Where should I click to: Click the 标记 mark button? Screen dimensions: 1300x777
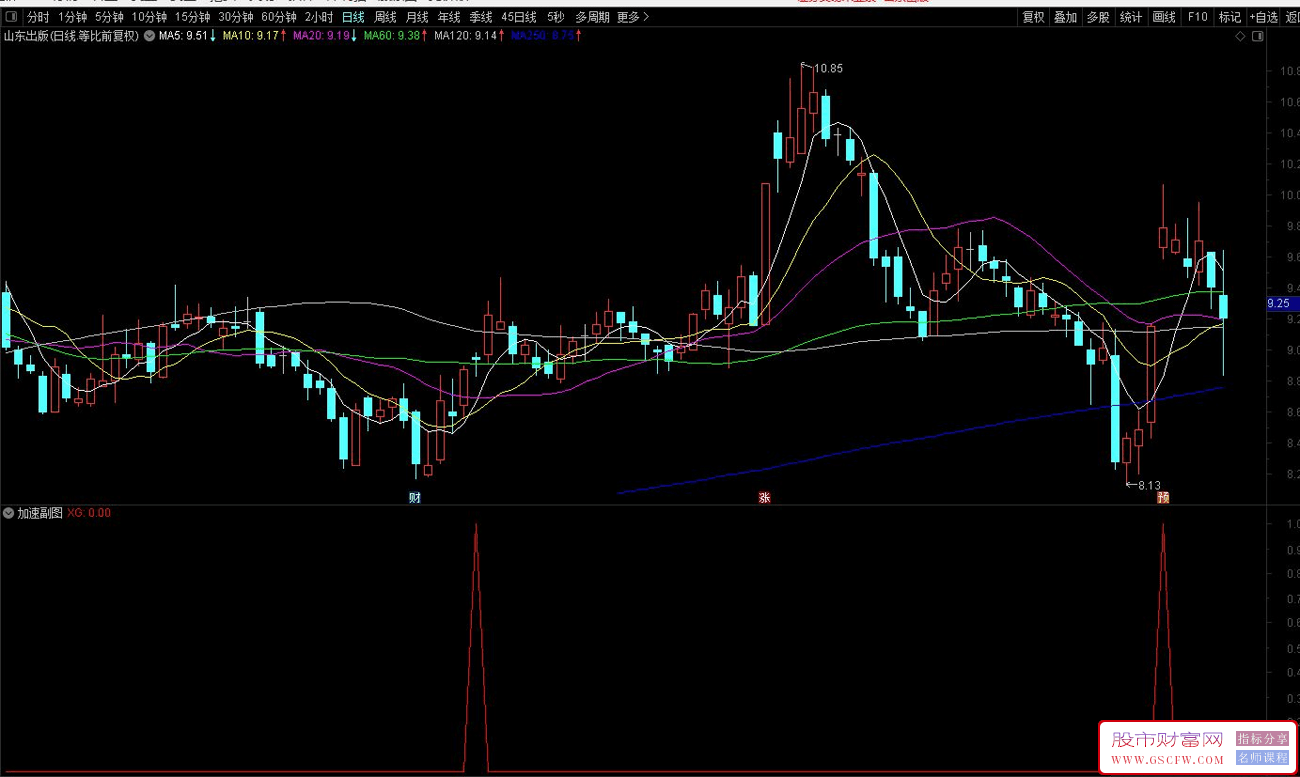tap(1229, 17)
